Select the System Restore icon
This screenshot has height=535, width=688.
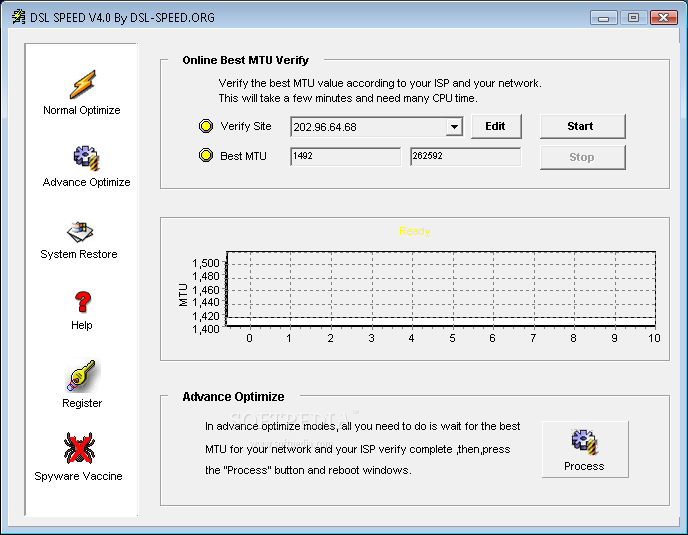pos(80,232)
